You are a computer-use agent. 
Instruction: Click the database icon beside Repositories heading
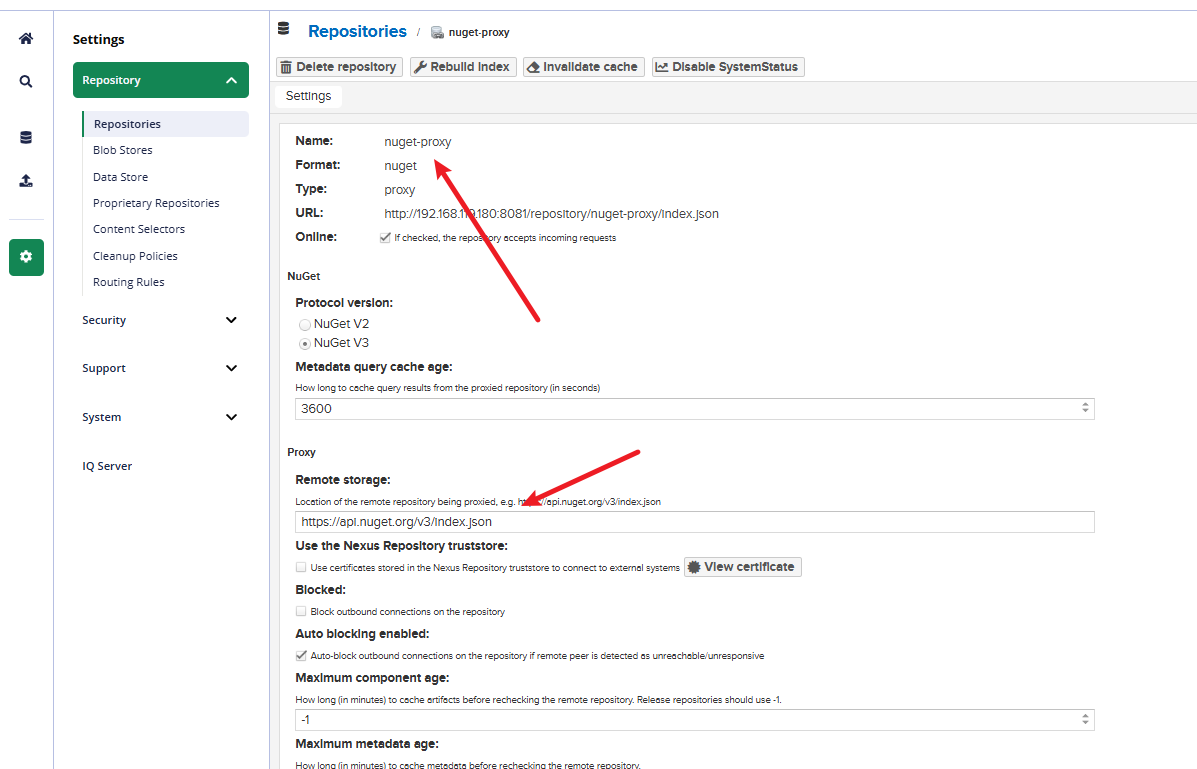[284, 29]
